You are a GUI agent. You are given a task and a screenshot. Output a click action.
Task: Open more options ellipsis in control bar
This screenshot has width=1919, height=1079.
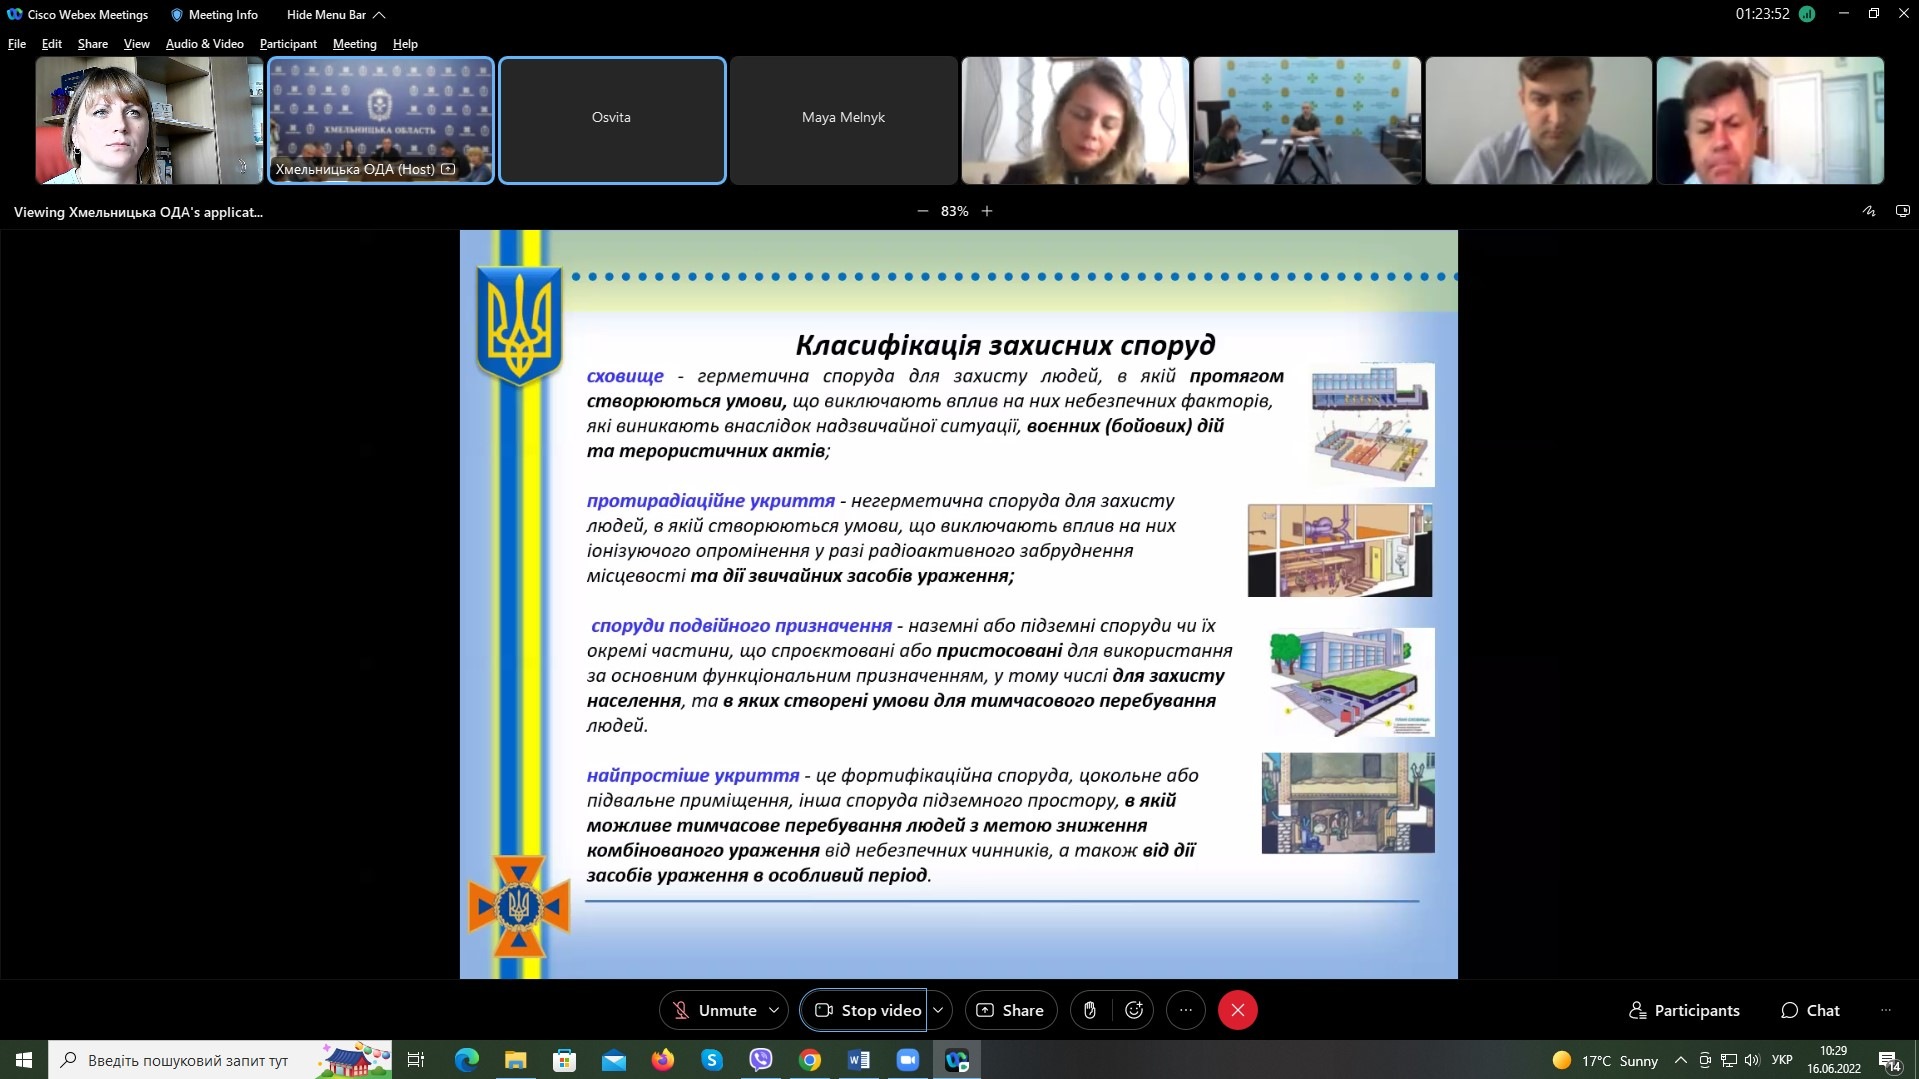(x=1186, y=1010)
